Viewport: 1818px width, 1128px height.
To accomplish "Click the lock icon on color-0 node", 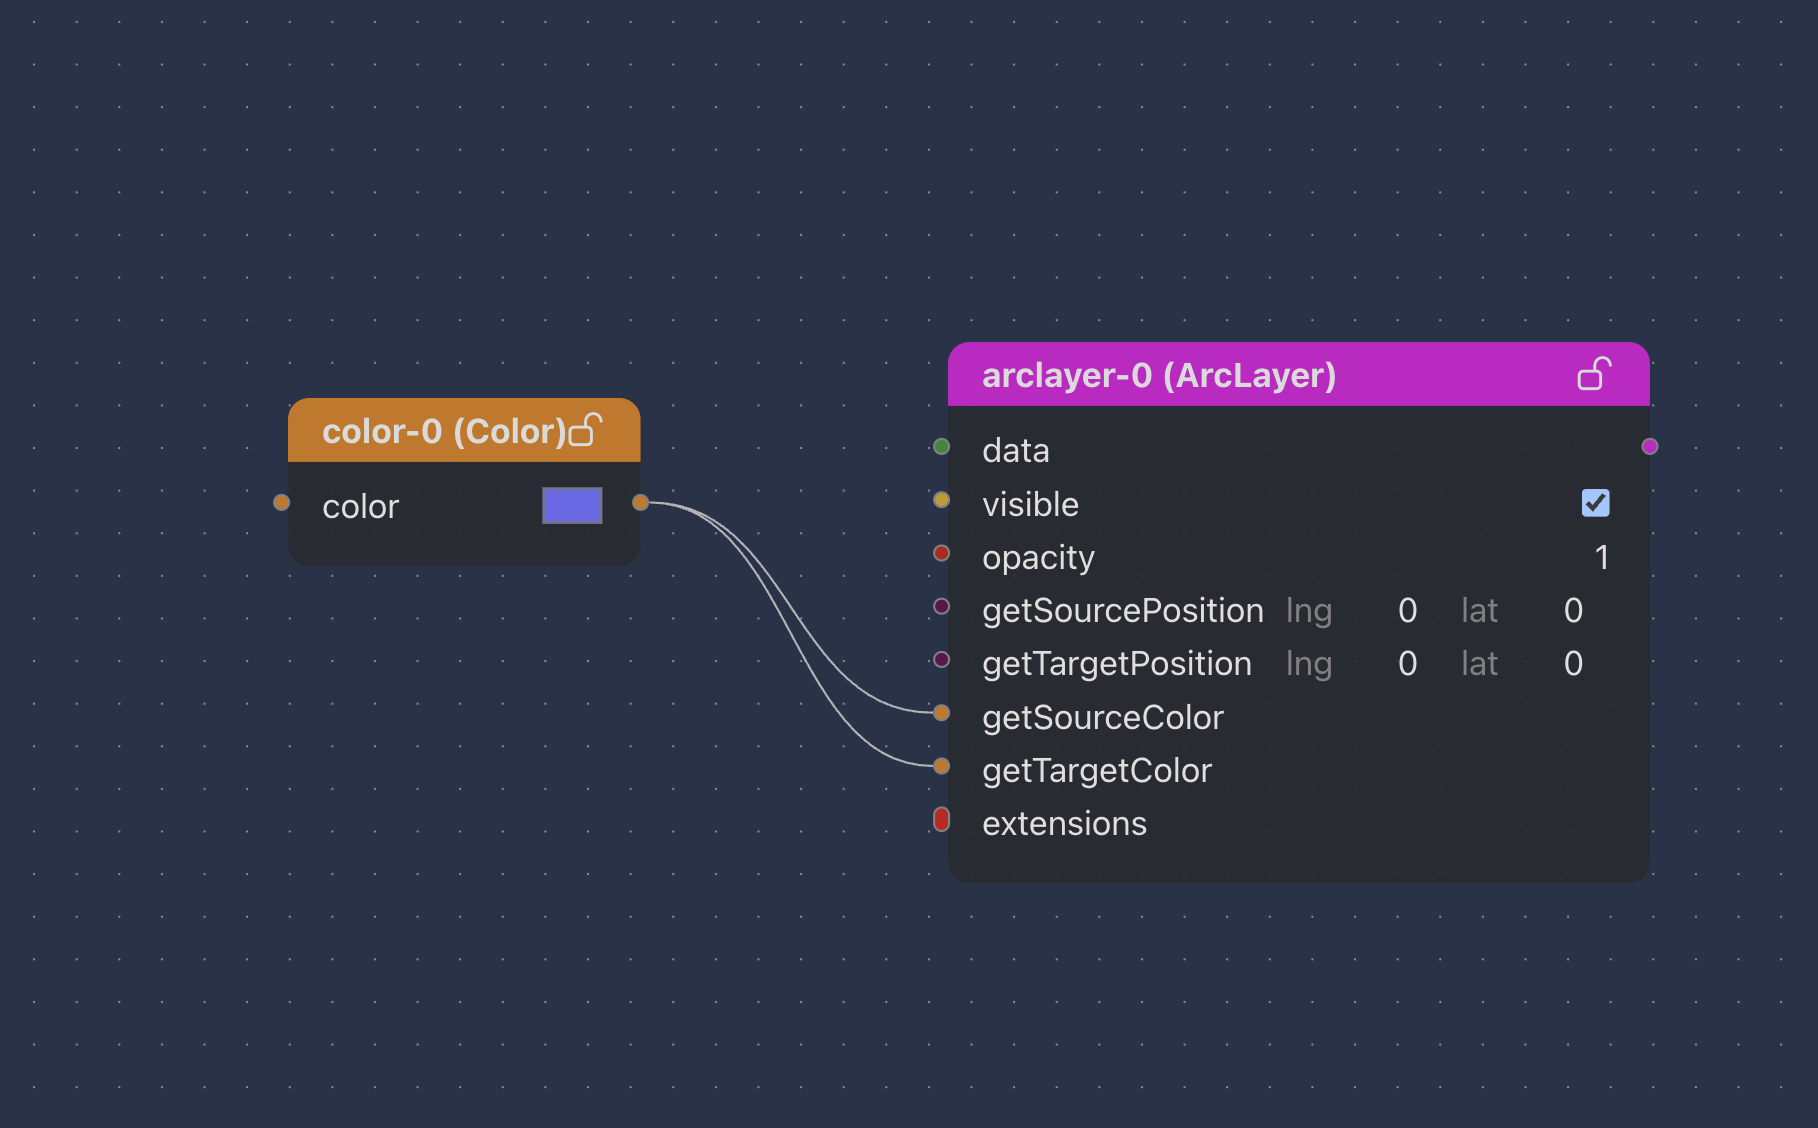I will (x=586, y=430).
